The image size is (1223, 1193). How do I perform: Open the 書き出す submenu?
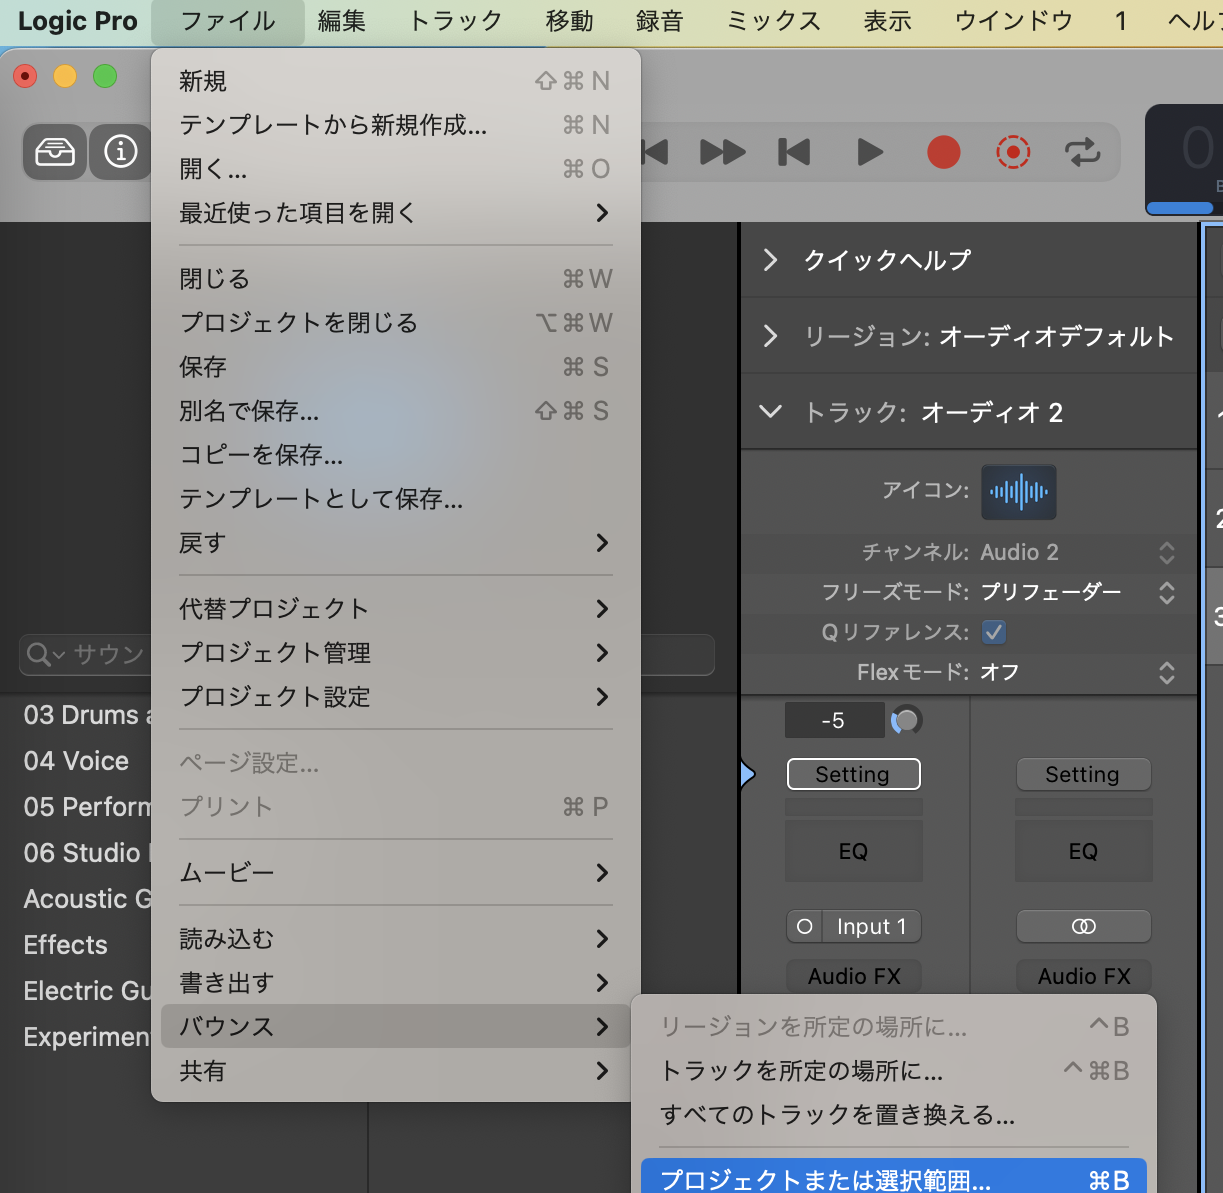(395, 983)
